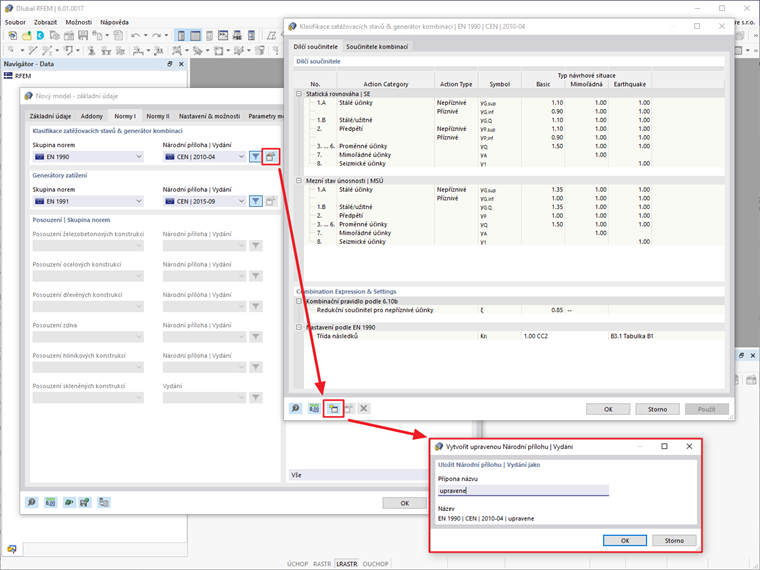The image size is (760, 570).
Task: Click units 0.00 icon in Klasifikace dialog
Action: coord(314,409)
